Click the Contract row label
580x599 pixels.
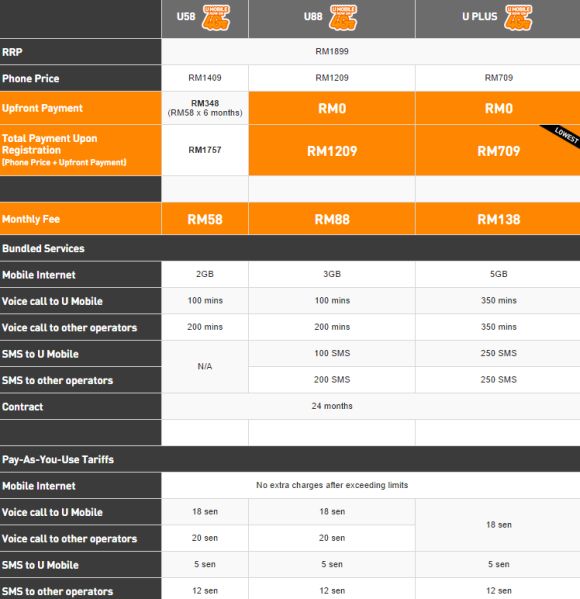tap(23, 406)
